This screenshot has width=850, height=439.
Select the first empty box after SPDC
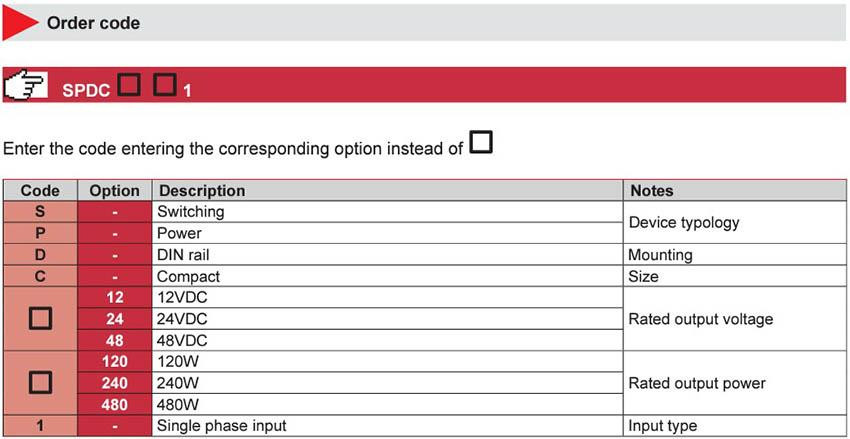pyautogui.click(x=129, y=85)
